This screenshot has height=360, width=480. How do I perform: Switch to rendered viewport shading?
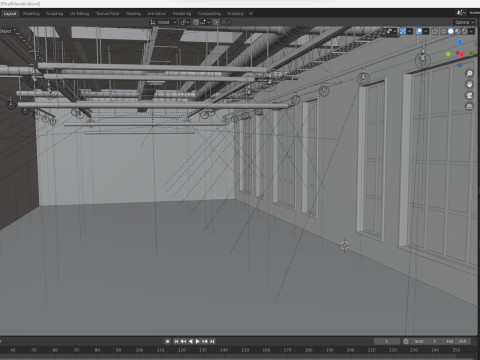[x=464, y=31]
